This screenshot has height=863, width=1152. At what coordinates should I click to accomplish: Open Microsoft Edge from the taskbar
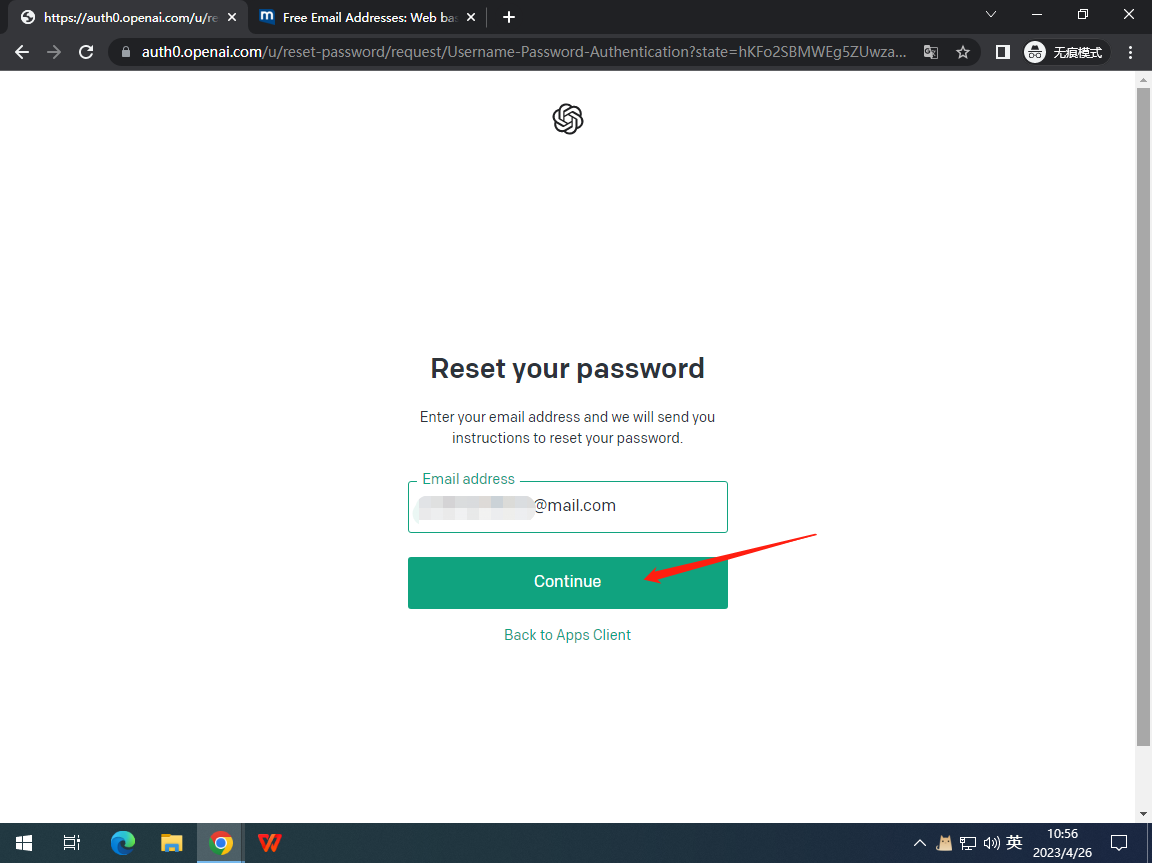click(123, 842)
